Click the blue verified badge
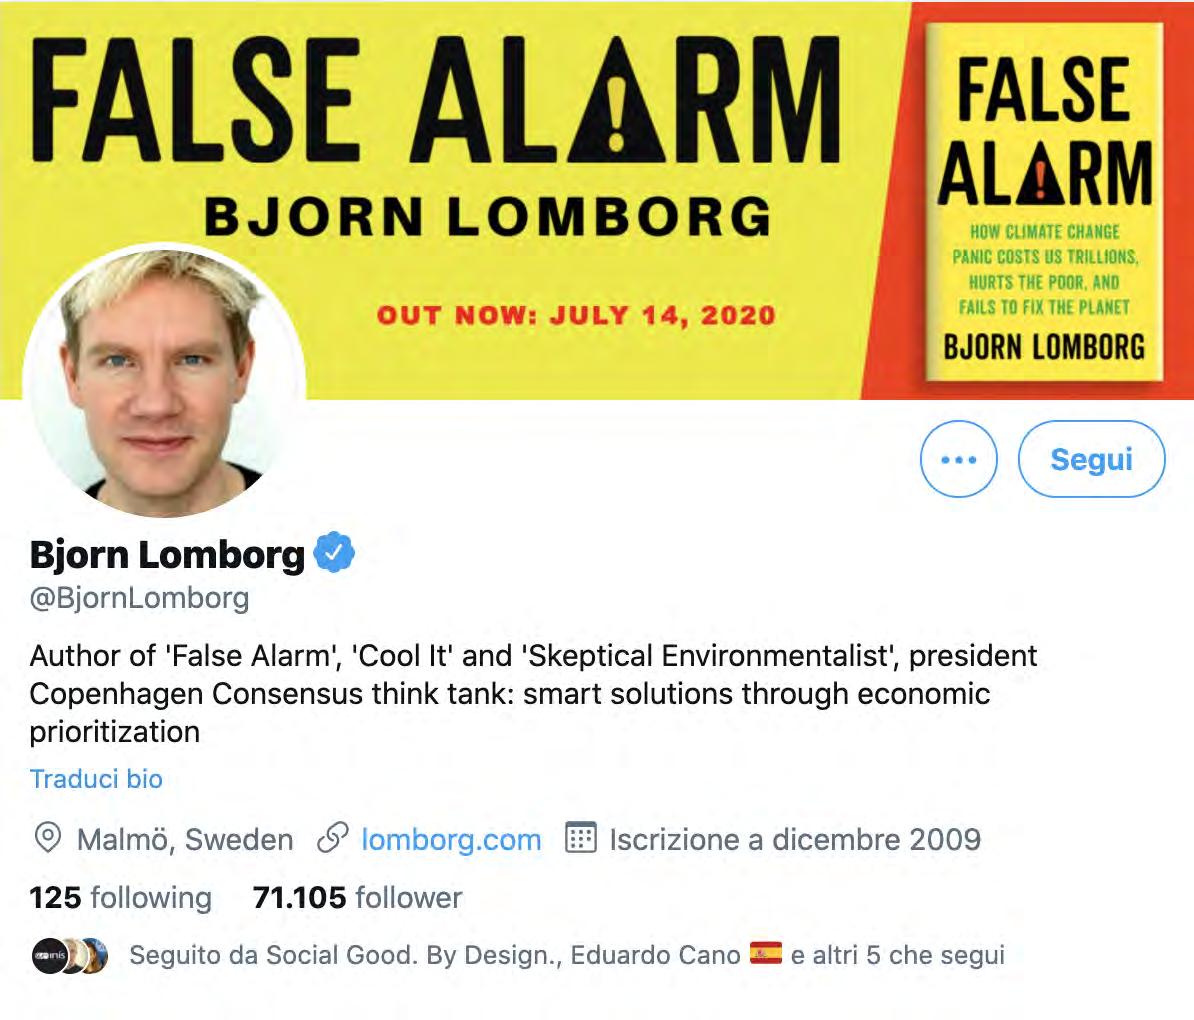 334,553
